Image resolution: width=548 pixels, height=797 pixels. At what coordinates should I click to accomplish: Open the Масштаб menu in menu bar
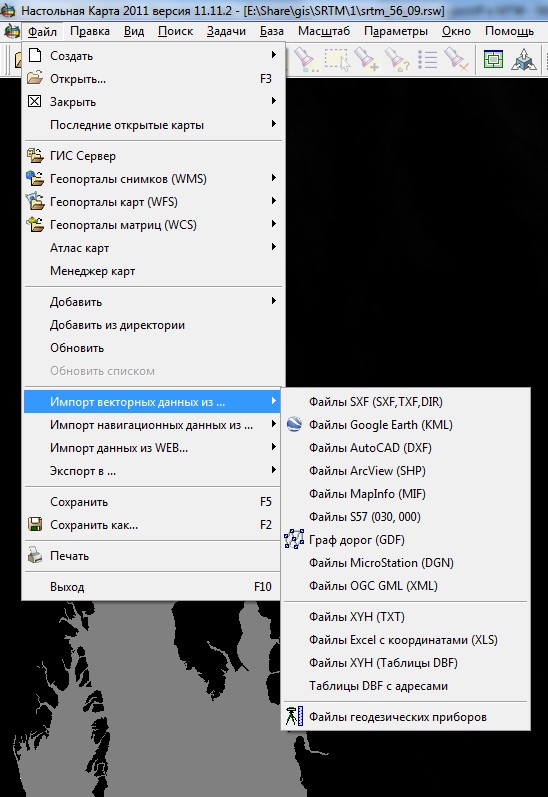tap(324, 31)
